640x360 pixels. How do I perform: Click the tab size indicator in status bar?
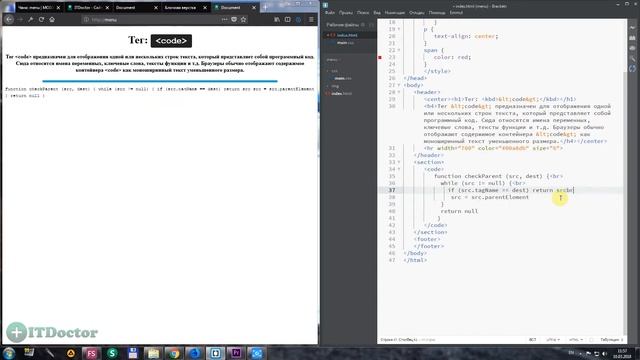click(x=611, y=340)
